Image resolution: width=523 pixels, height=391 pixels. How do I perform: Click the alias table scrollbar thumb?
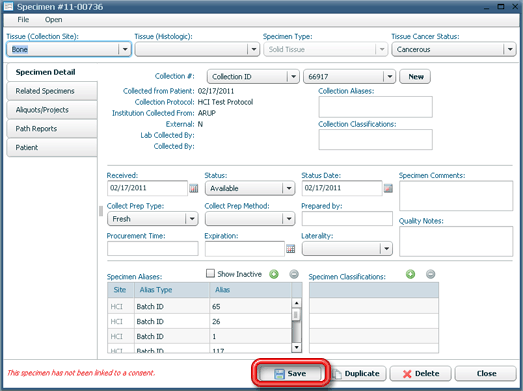coord(296,315)
